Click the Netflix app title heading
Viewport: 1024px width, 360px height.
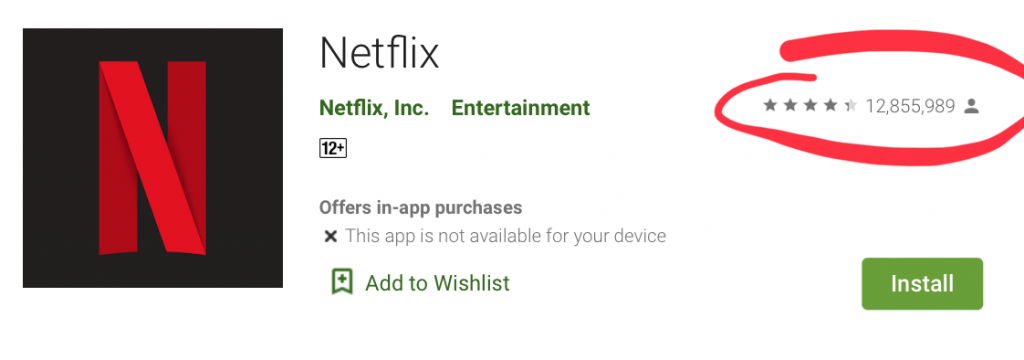[379, 53]
